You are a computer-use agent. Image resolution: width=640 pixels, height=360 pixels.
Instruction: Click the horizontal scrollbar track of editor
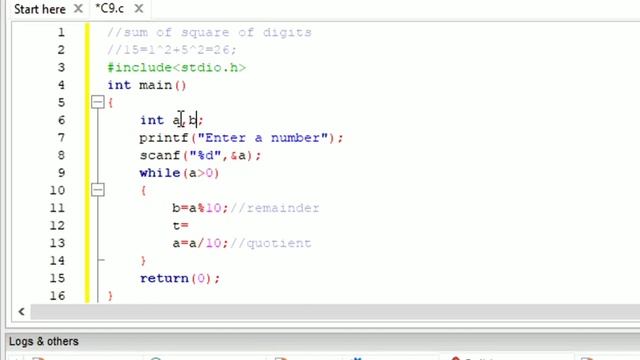tap(335, 312)
